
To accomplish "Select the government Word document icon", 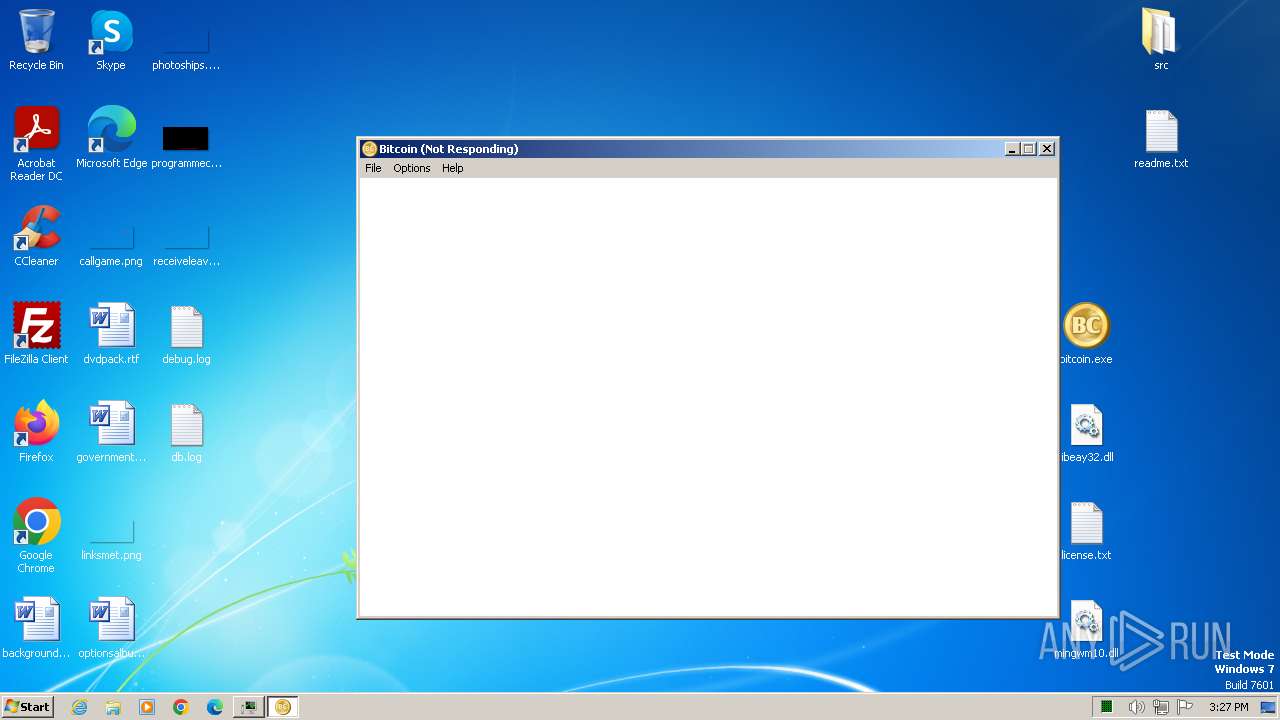I will tap(111, 432).
